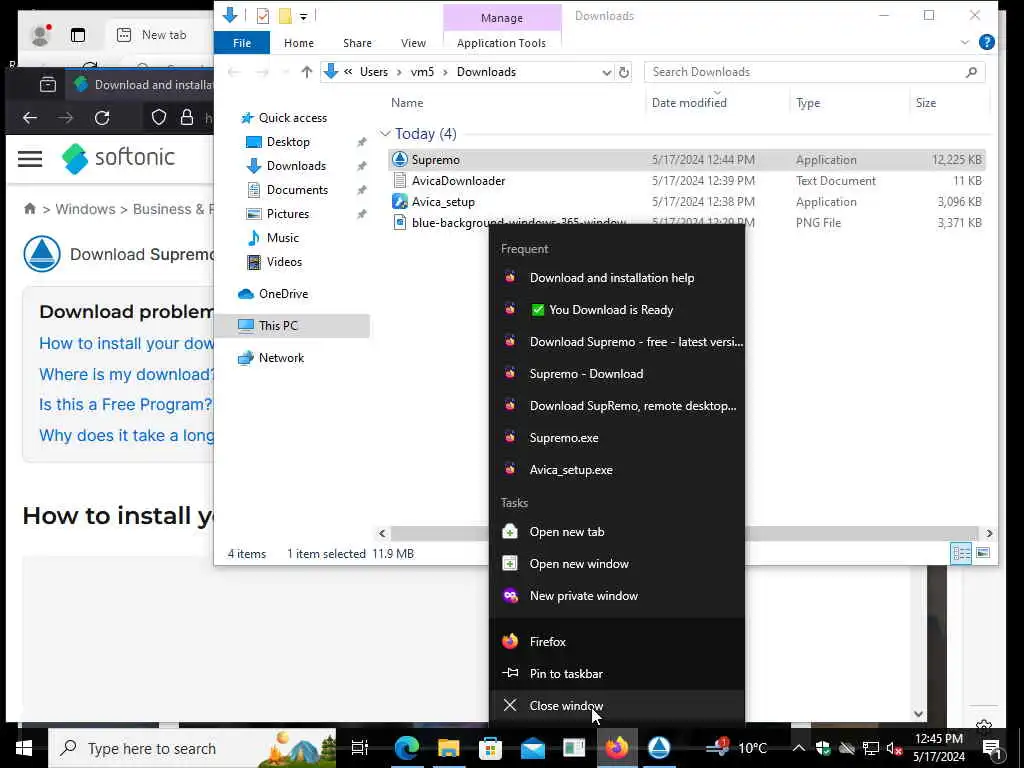The image size is (1024, 768).
Task: Open frequent item Supremo - Download
Action: [616, 374]
